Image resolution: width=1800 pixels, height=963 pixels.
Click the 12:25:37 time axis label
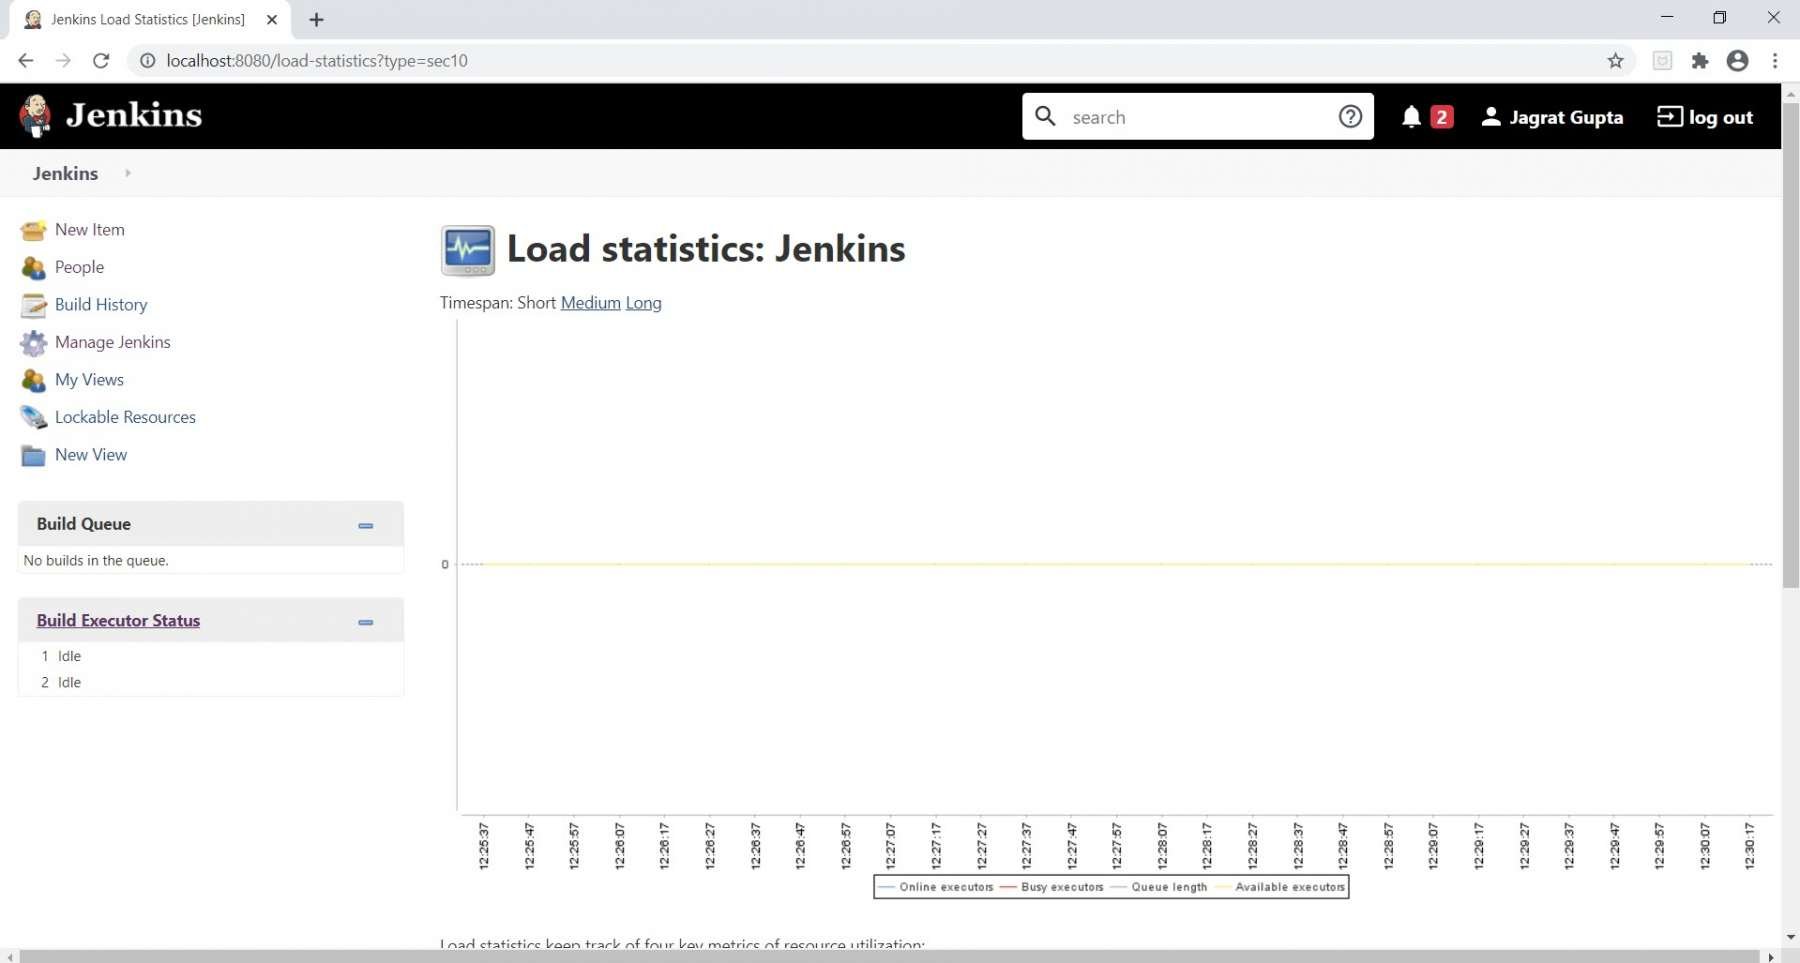coord(484,846)
